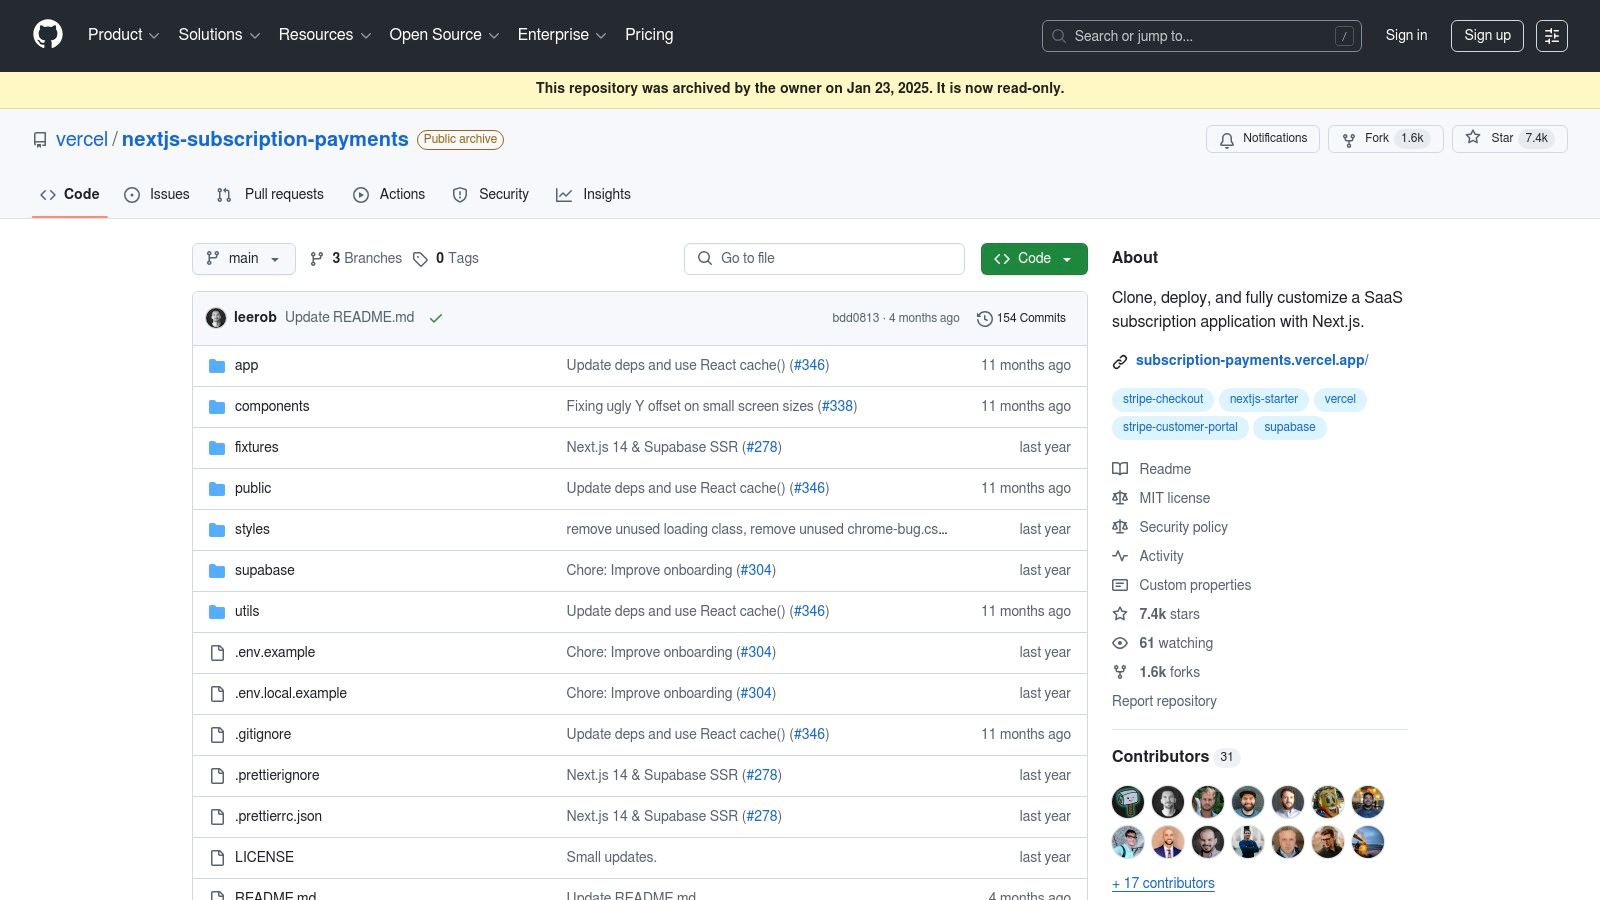Select the supabase topic tag
The image size is (1600, 900).
point(1289,427)
